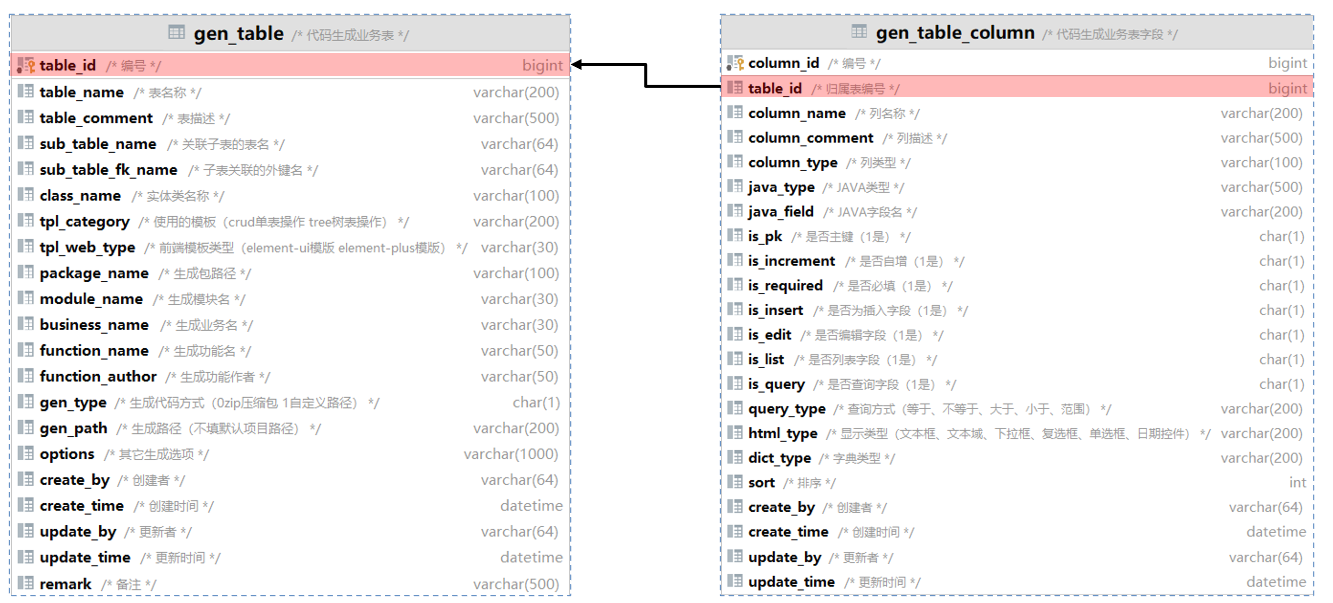The image size is (1333, 603).
Task: Click the gen_table_column header table icon
Action: (859, 32)
